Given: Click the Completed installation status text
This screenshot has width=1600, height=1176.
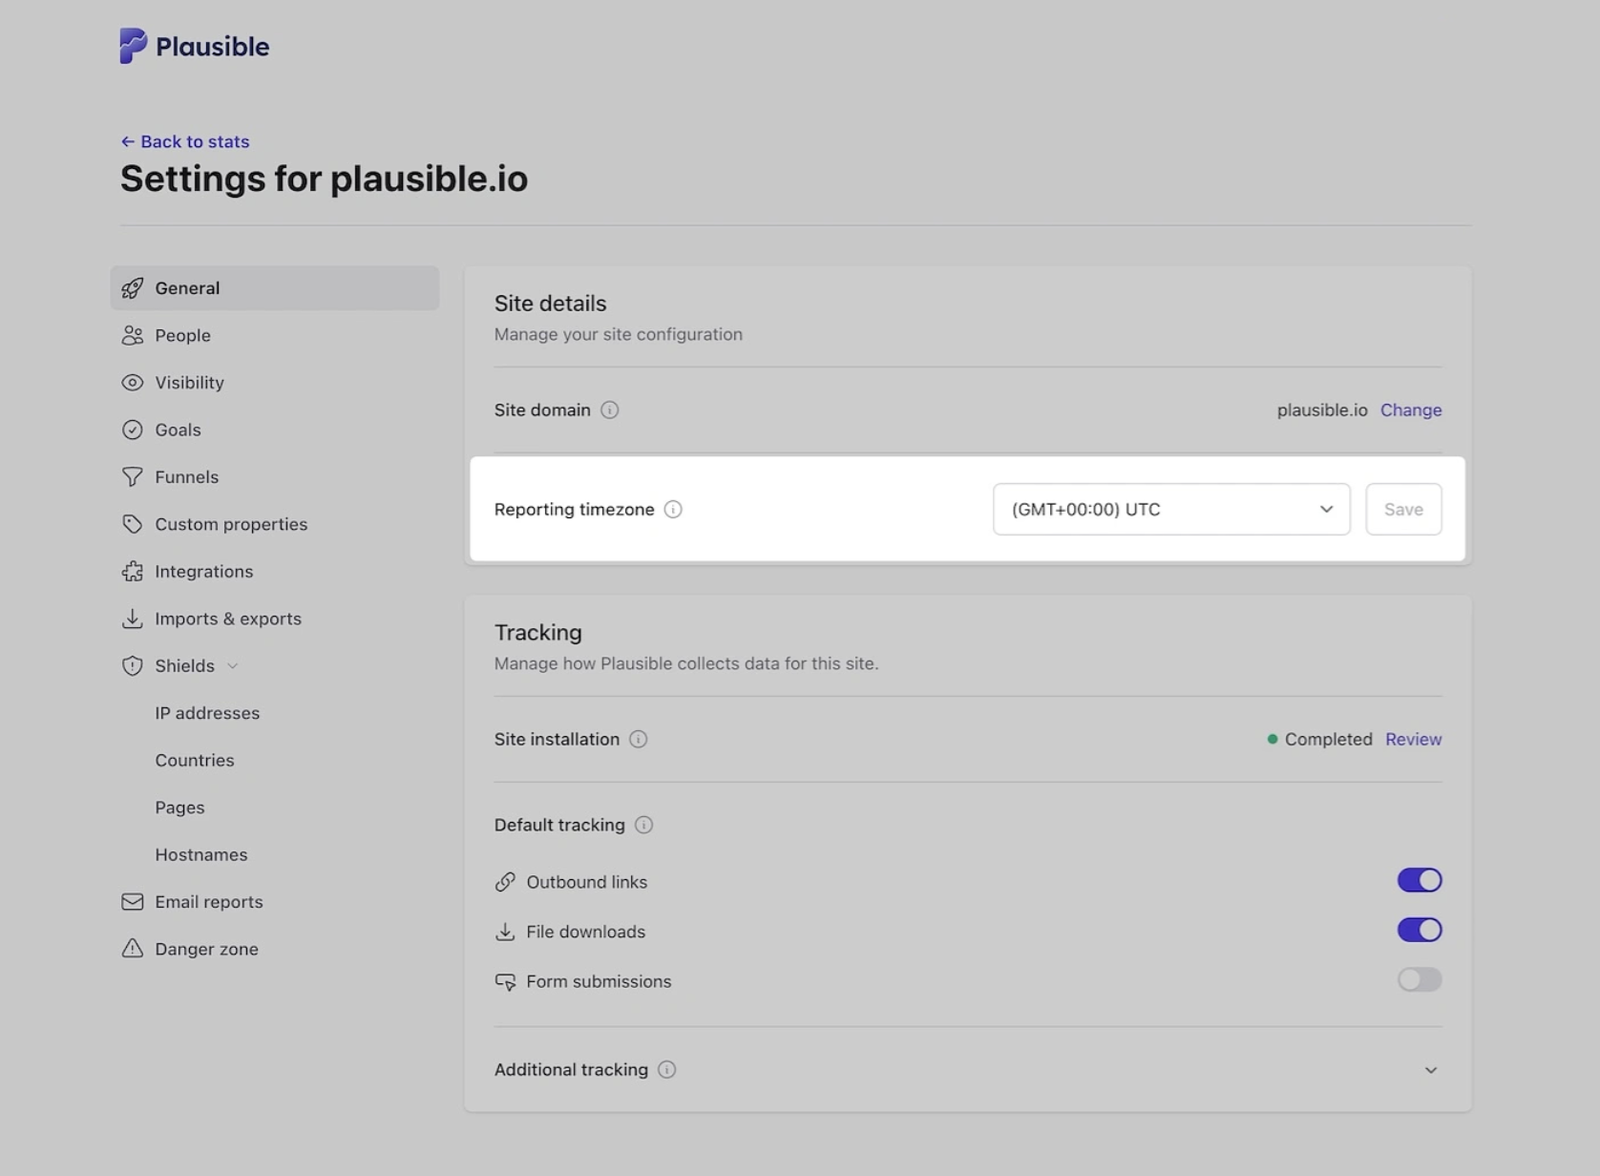Looking at the screenshot, I should point(1328,739).
